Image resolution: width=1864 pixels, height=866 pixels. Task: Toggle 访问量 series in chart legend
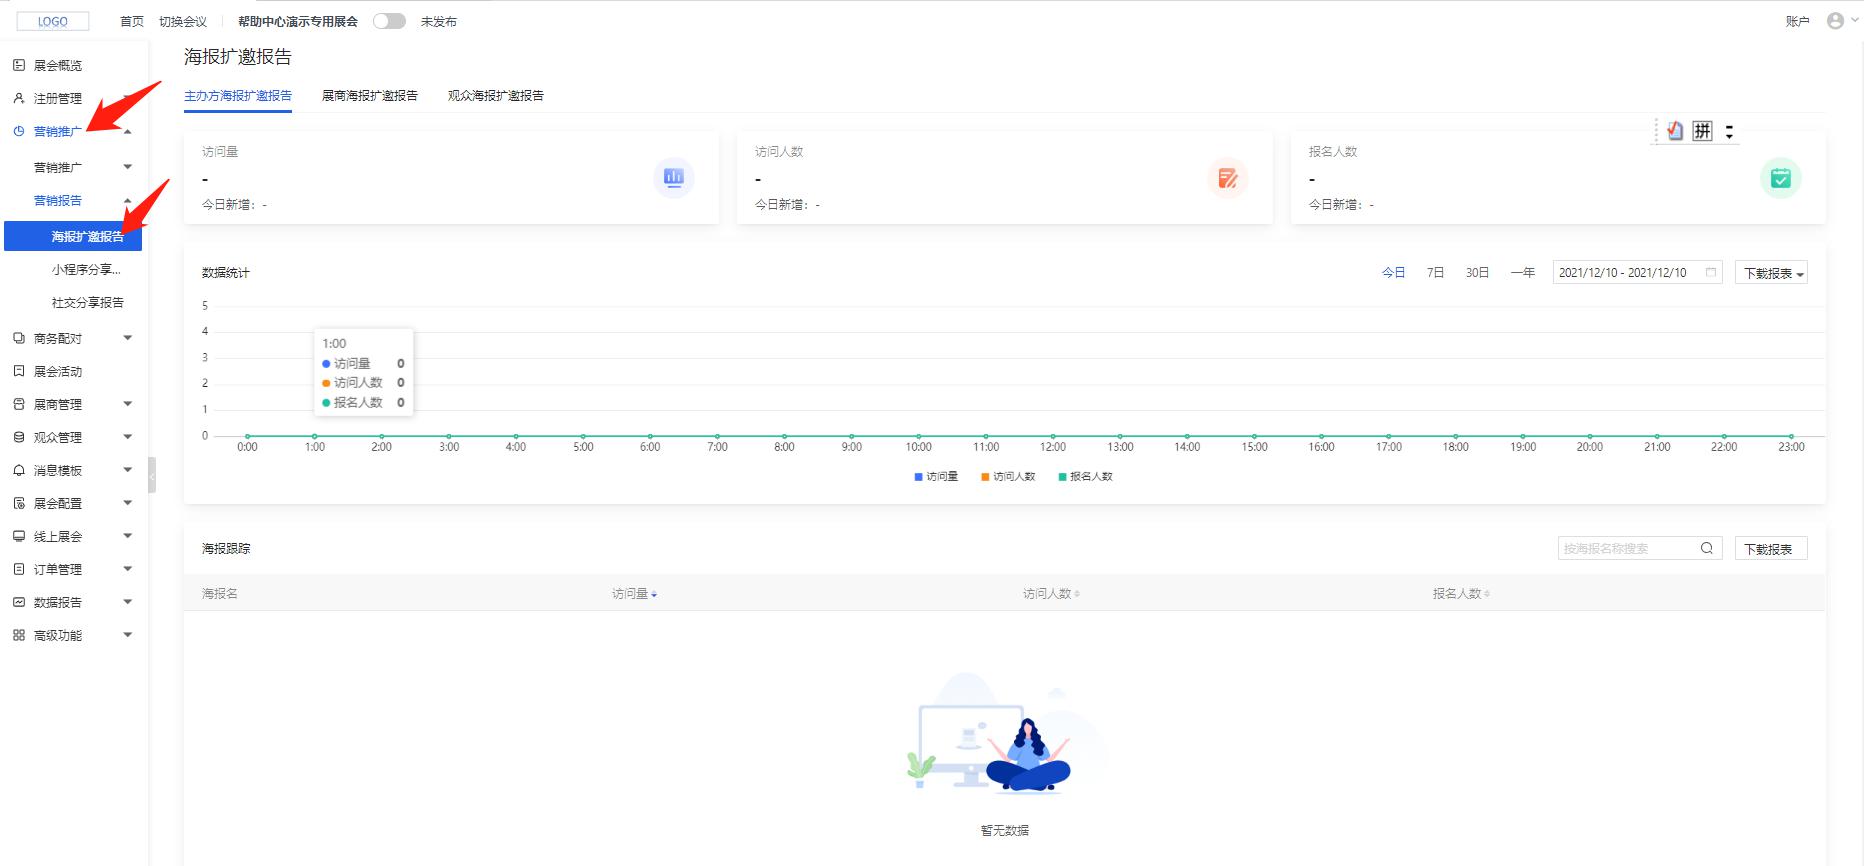click(936, 477)
